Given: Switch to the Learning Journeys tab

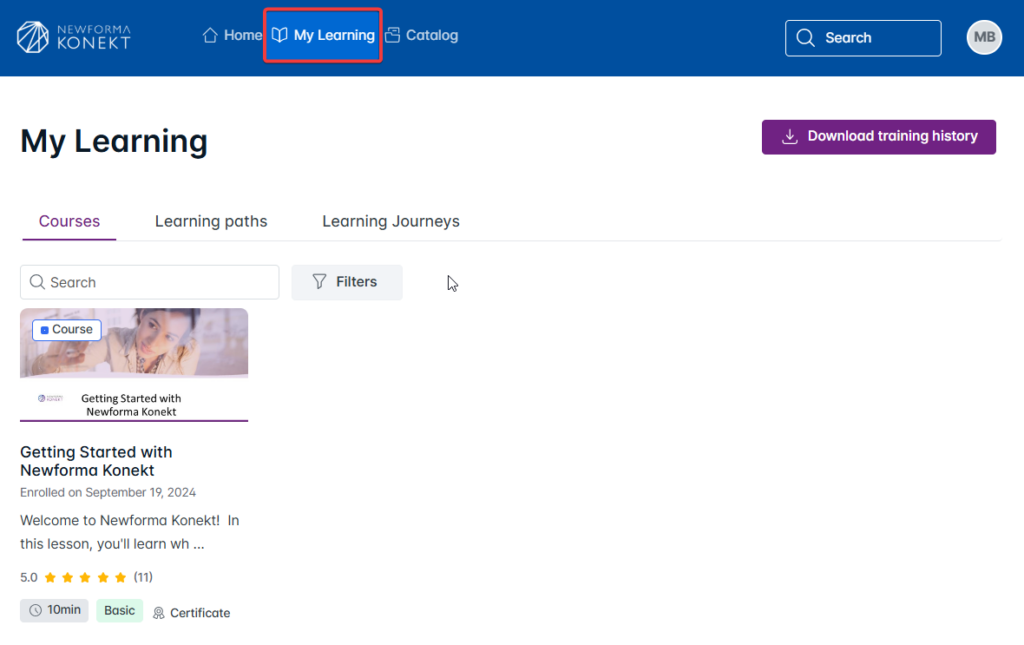Looking at the screenshot, I should [391, 221].
